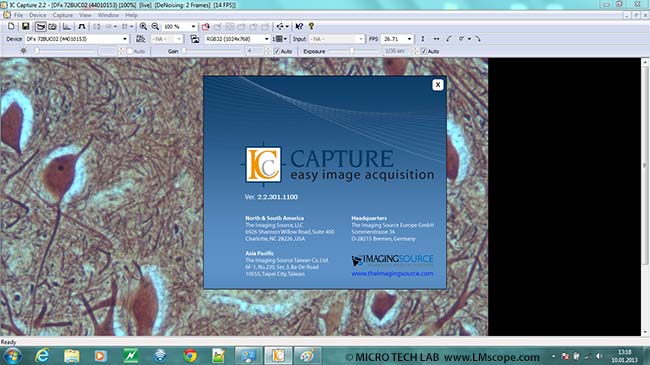650x365 pixels.
Task: Open the Device menu
Action: coord(38,15)
